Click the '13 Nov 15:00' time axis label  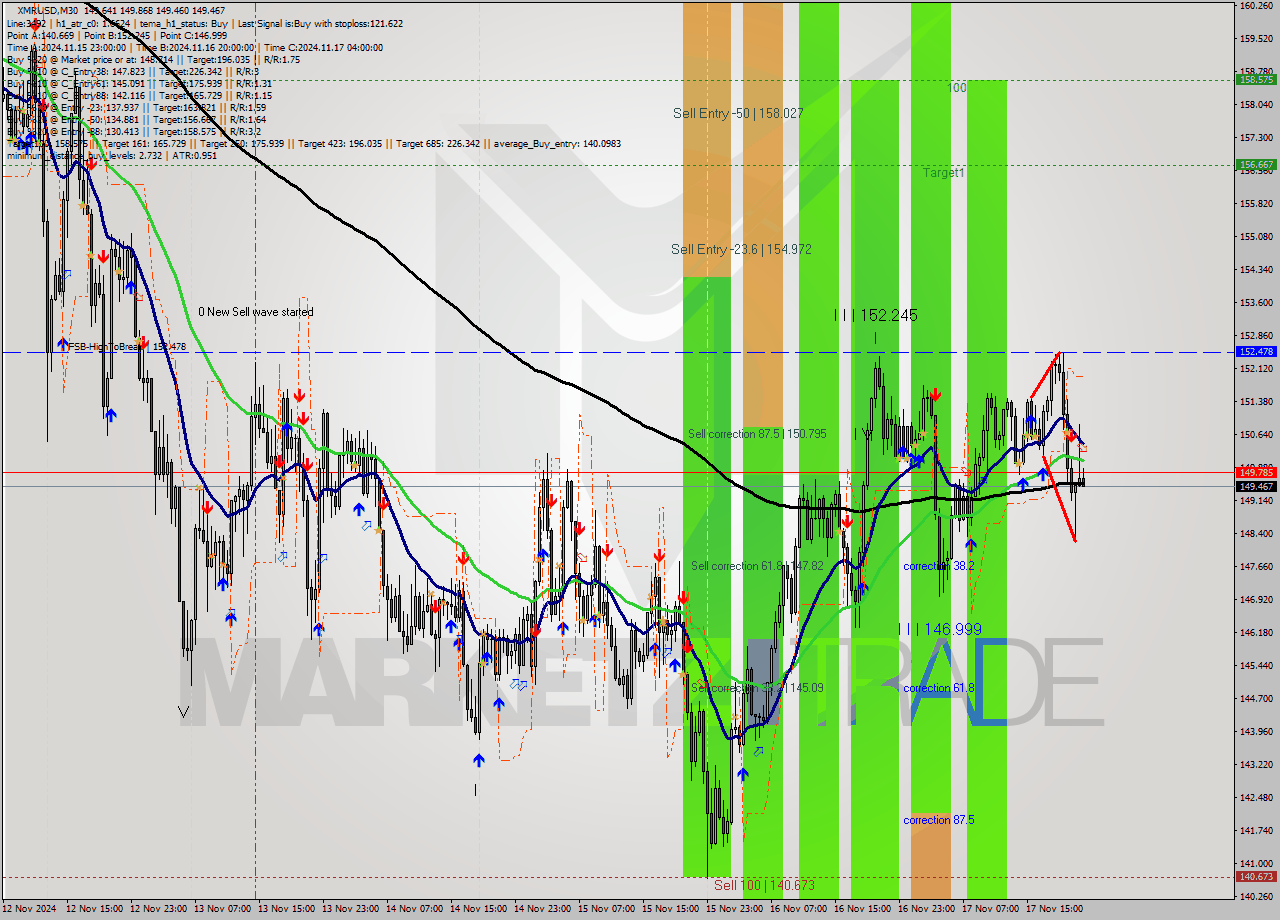(286, 909)
